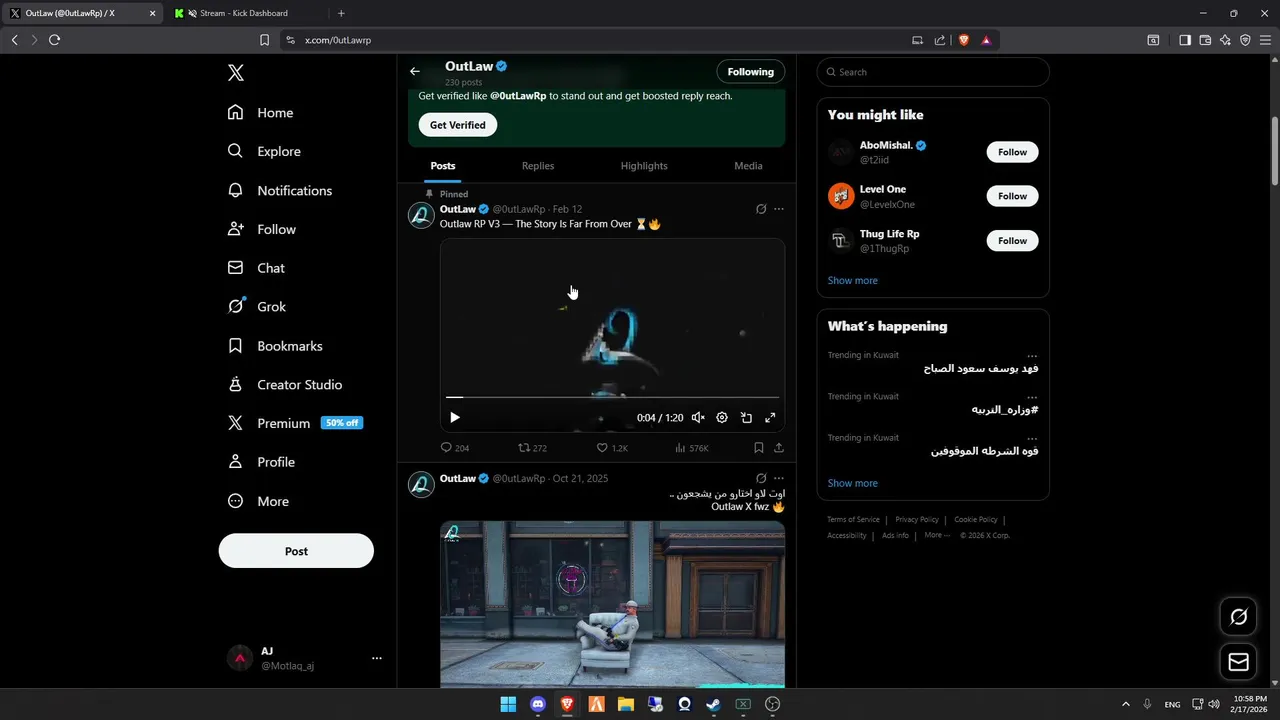This screenshot has width=1280, height=720.
Task: Open the Outlaw X fwz video thumbnail
Action: (x=612, y=604)
